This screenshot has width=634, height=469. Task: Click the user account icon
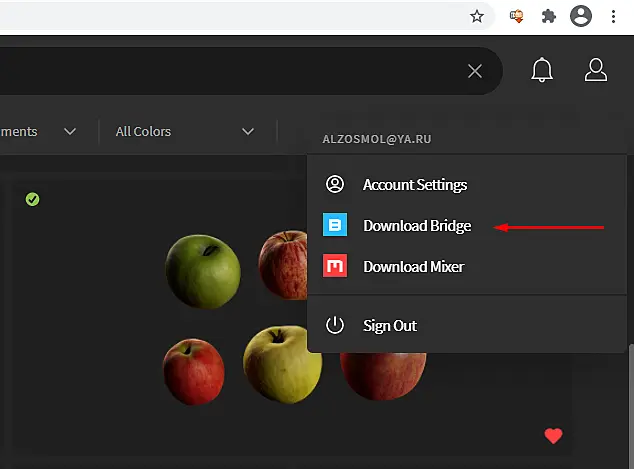pyautogui.click(x=596, y=70)
